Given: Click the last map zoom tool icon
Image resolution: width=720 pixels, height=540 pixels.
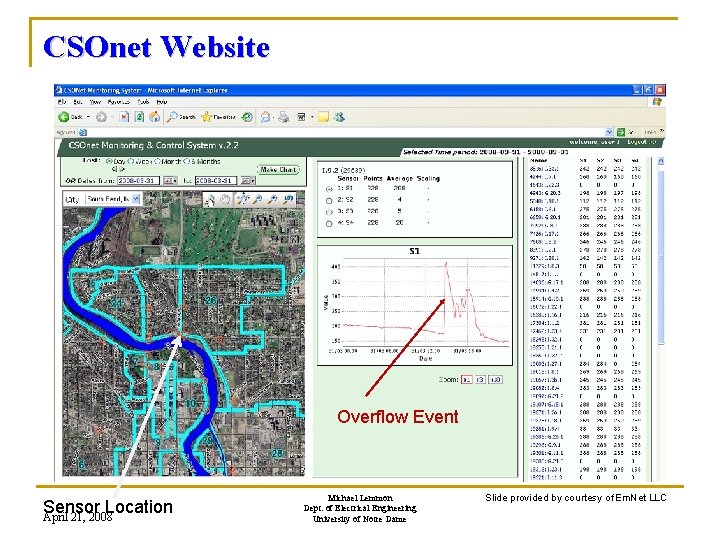Looking at the screenshot, I should pyautogui.click(x=288, y=199).
